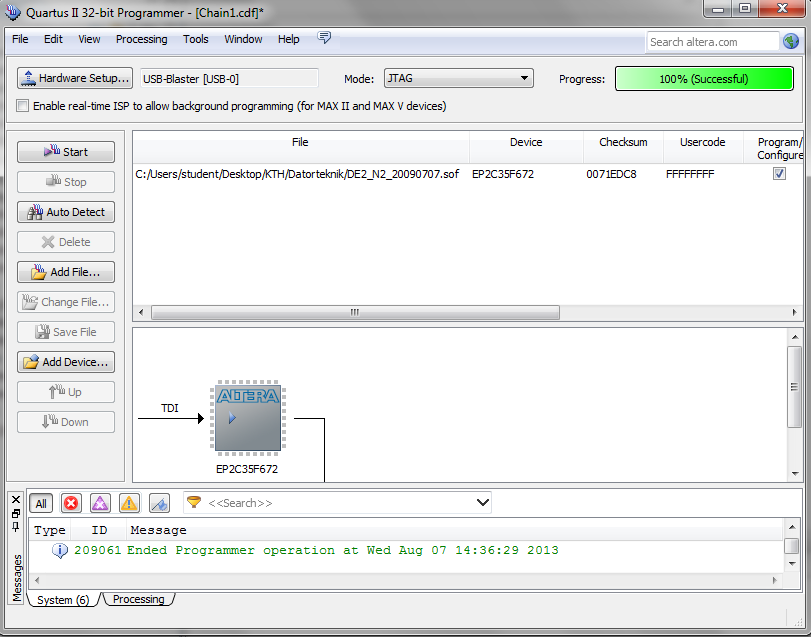
Task: Toggle the error messages filter icon
Action: pos(71,503)
